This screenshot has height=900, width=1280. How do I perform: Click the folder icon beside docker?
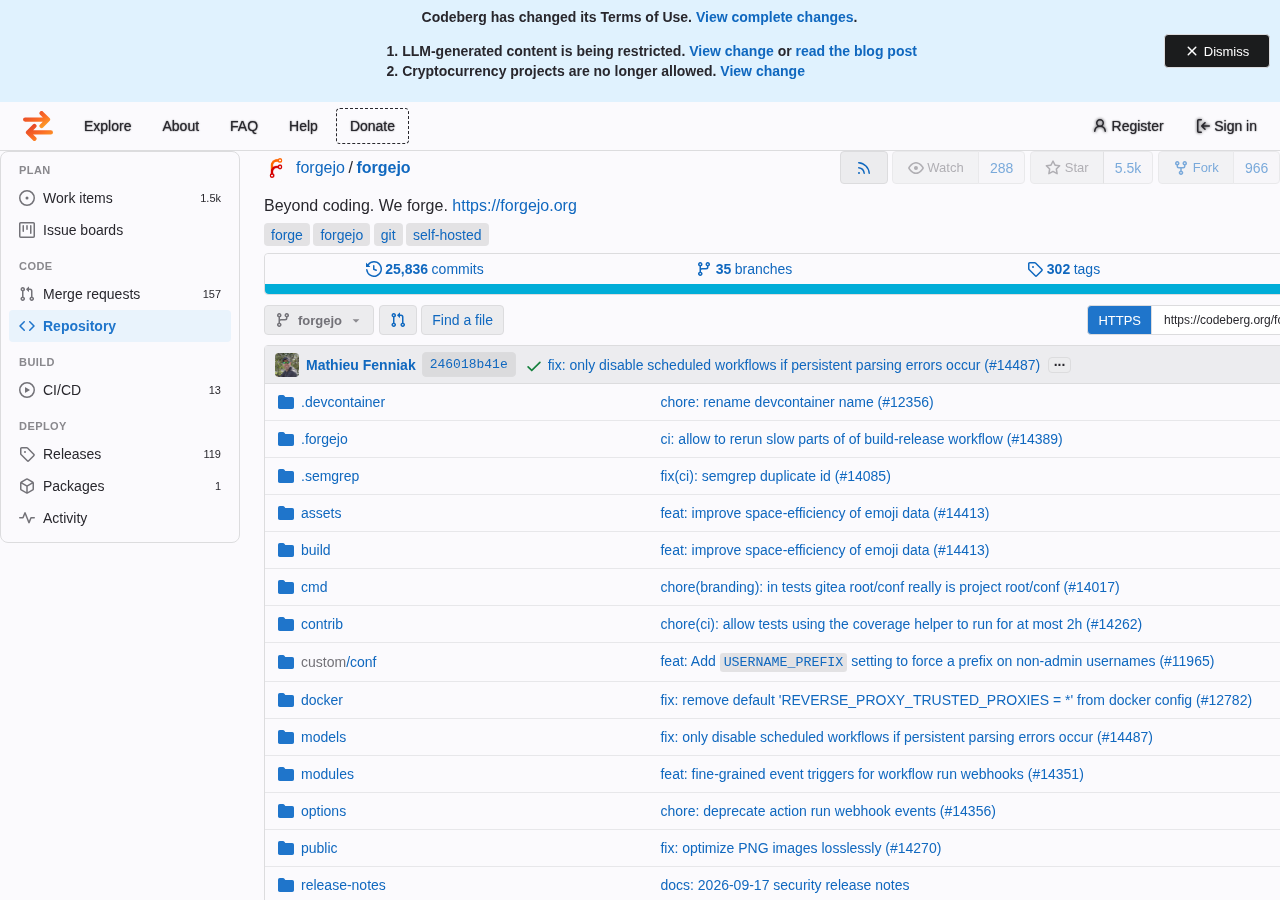click(x=286, y=700)
